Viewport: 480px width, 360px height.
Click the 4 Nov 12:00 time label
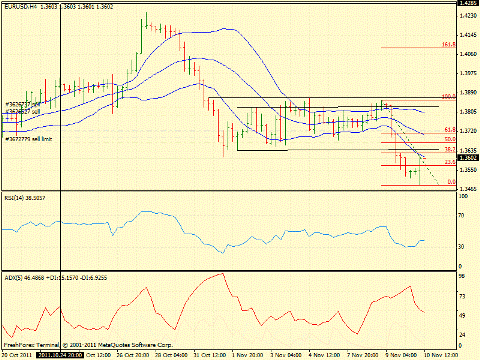(x=324, y=355)
